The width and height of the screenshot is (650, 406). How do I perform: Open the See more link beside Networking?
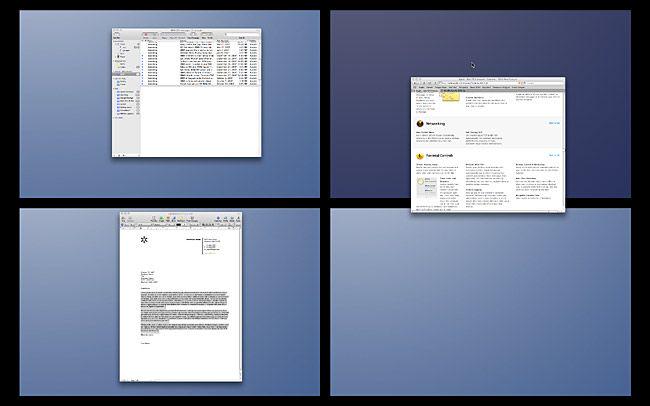[x=553, y=123]
